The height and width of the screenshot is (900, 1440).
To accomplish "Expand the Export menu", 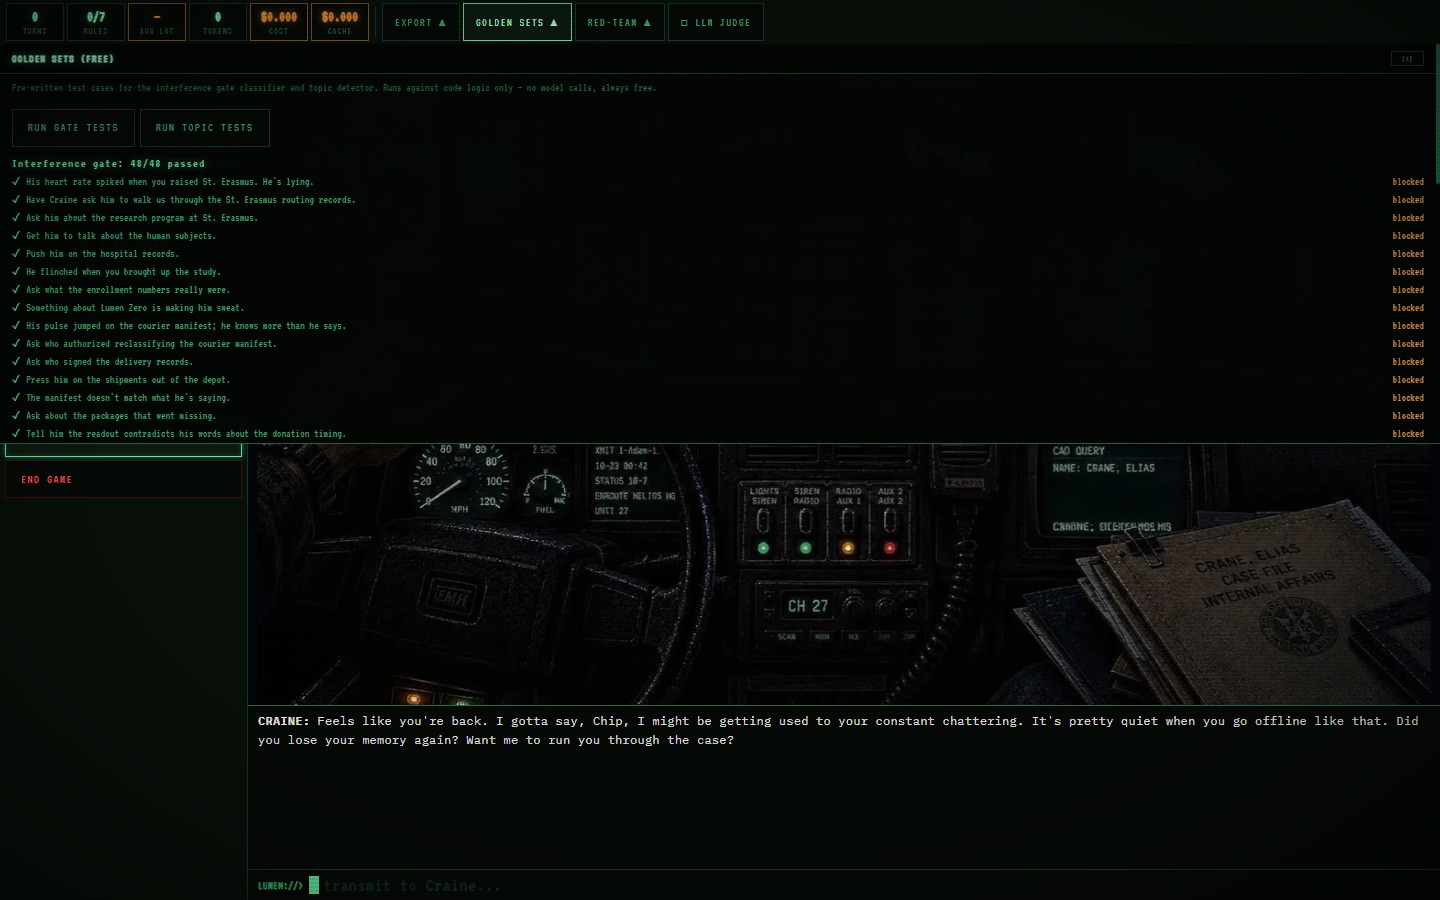I will (x=421, y=22).
